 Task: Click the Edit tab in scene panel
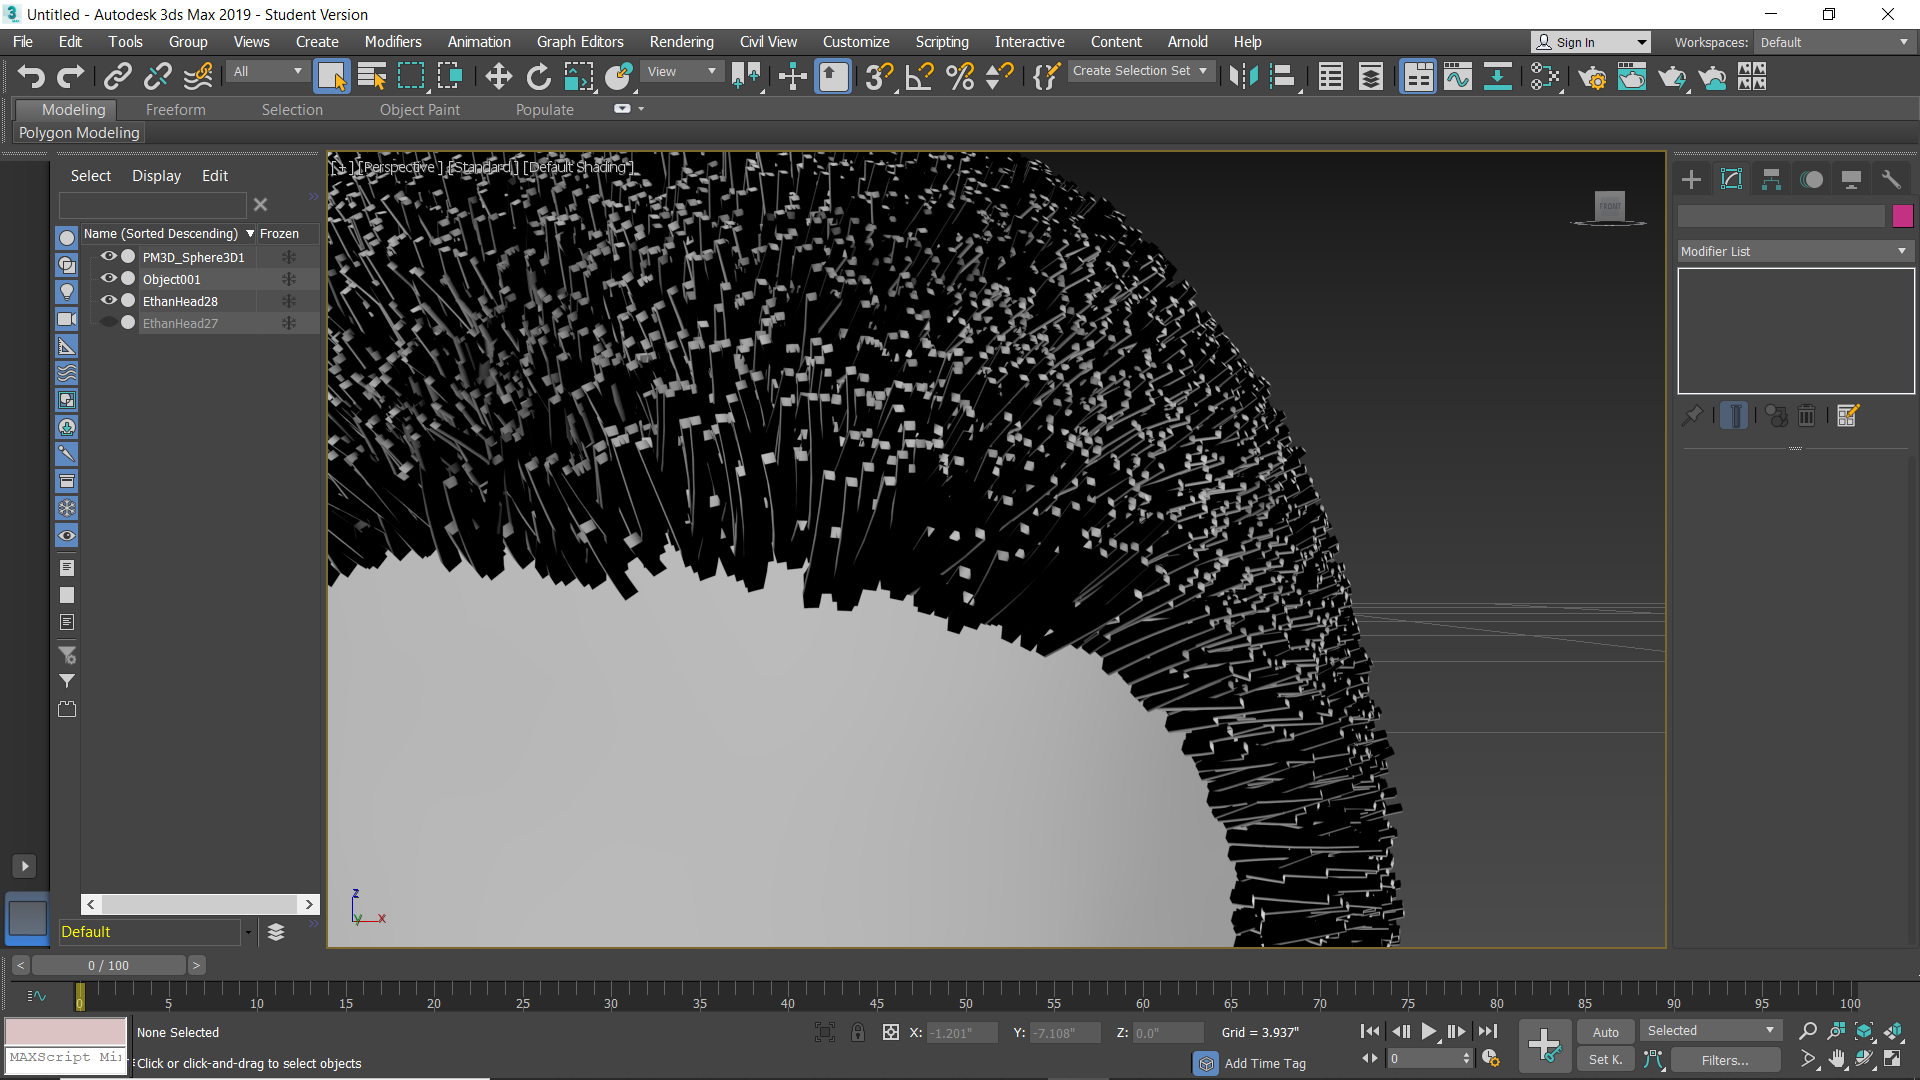[214, 175]
